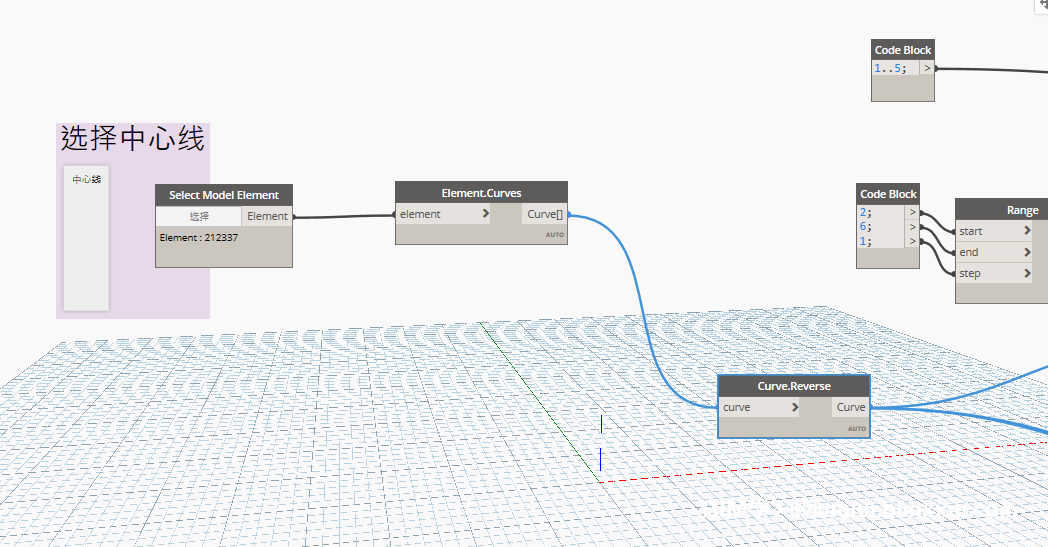The image size is (1048, 547).
Task: Click the 1..5; code text field
Action: point(895,69)
